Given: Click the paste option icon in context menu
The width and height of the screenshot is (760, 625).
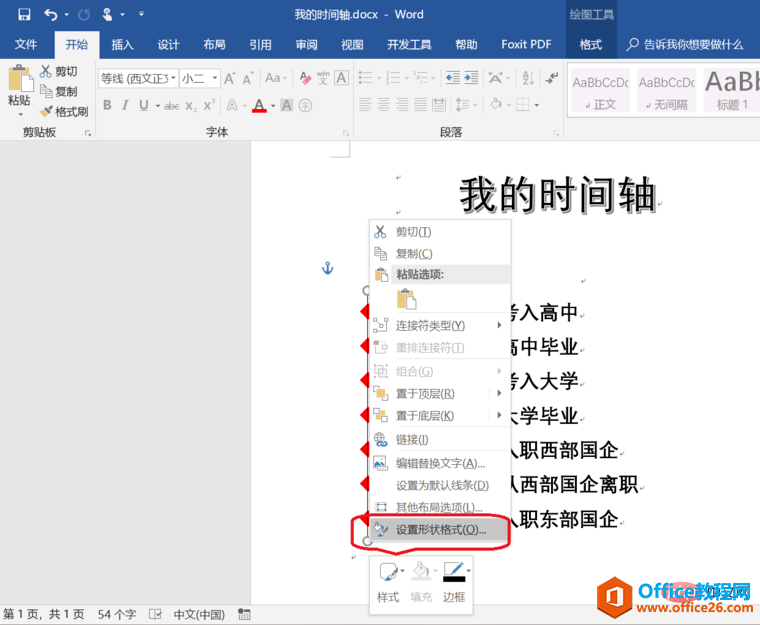Looking at the screenshot, I should tap(406, 298).
